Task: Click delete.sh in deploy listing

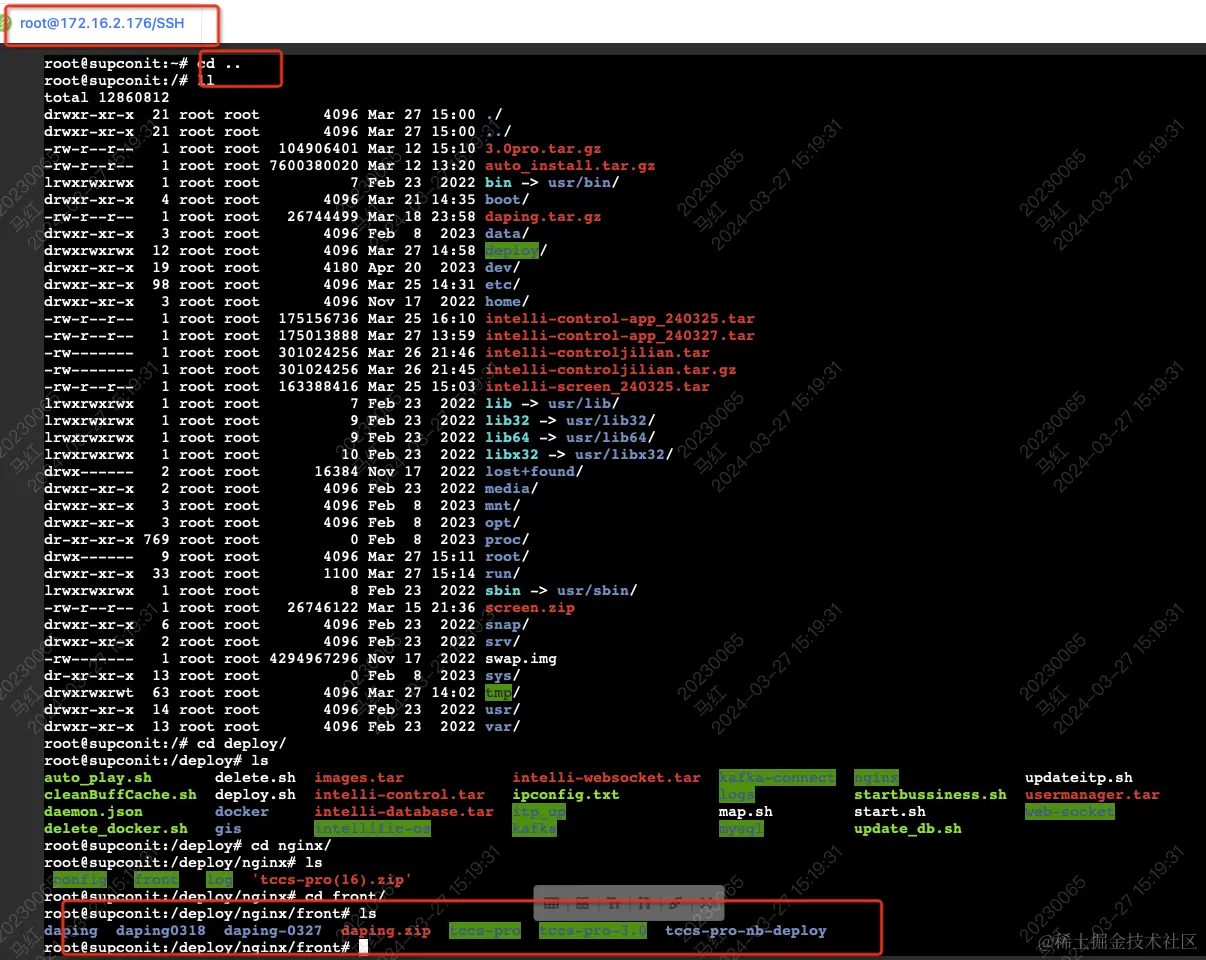Action: coord(255,777)
